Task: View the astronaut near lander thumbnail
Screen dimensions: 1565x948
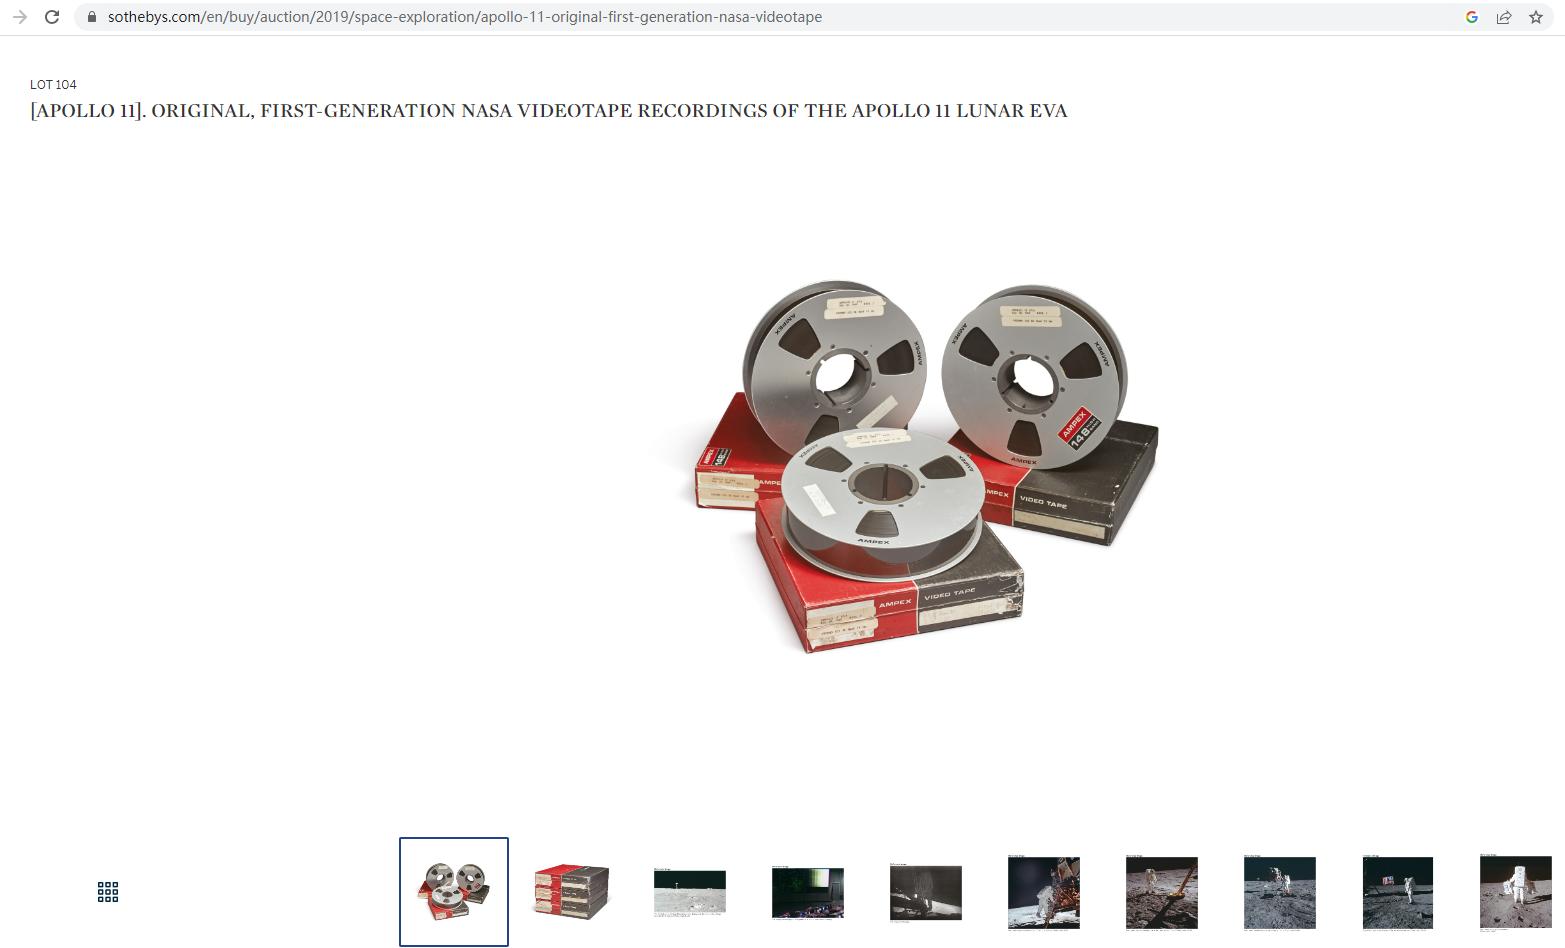Action: click(x=1280, y=892)
